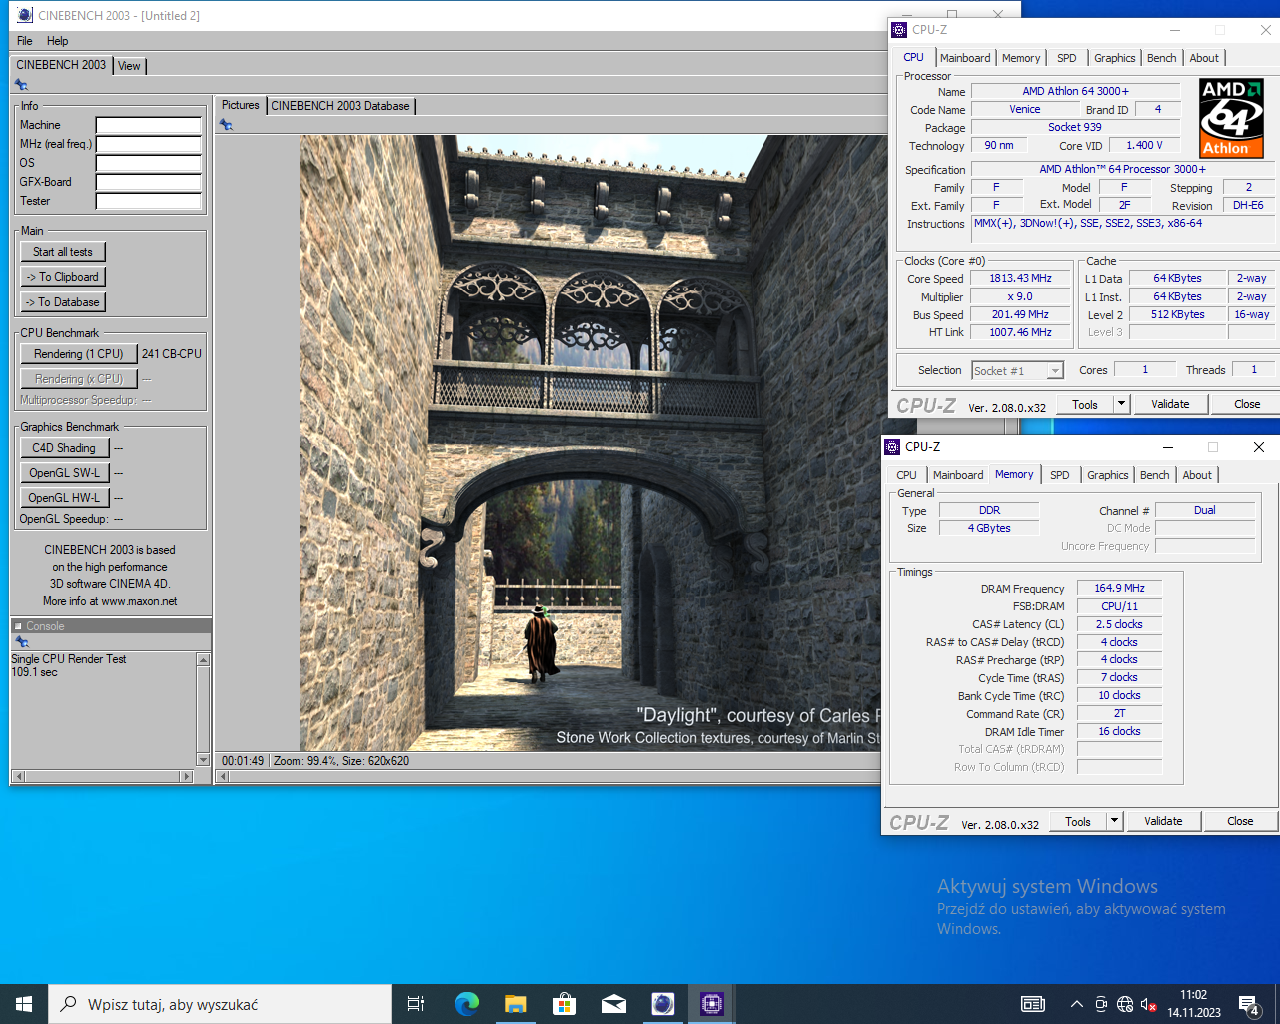Open the Windows Start menu
This screenshot has height=1024, width=1280.
click(x=24, y=1004)
